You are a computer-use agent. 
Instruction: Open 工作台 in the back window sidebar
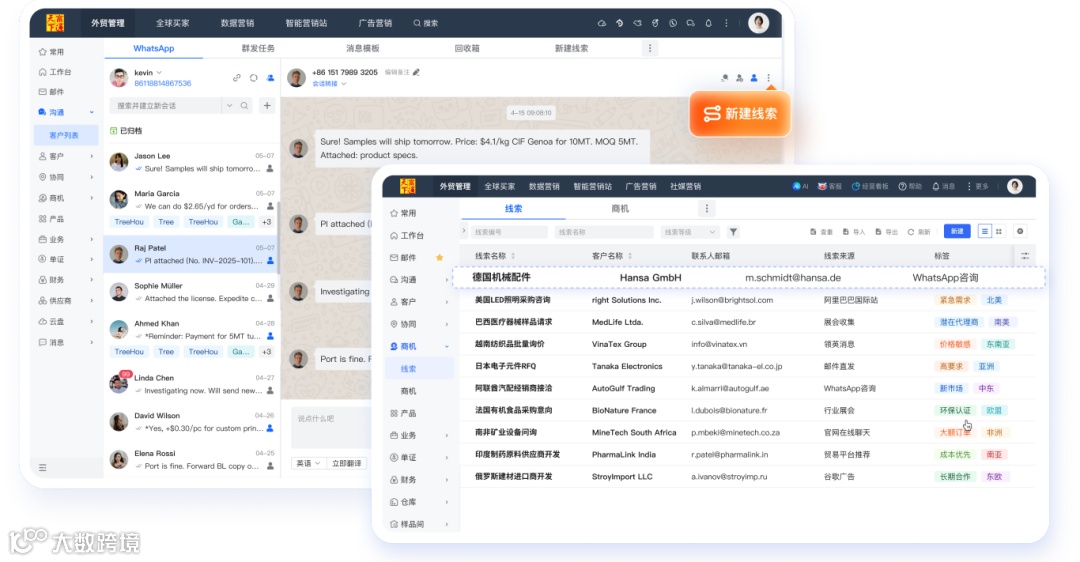point(55,72)
